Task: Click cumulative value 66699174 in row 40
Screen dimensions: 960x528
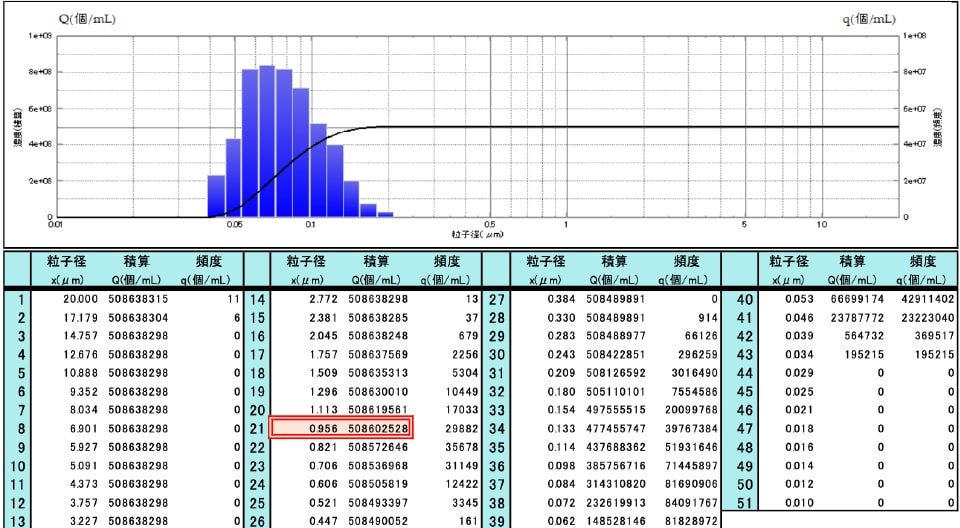Action: pyautogui.click(x=857, y=299)
